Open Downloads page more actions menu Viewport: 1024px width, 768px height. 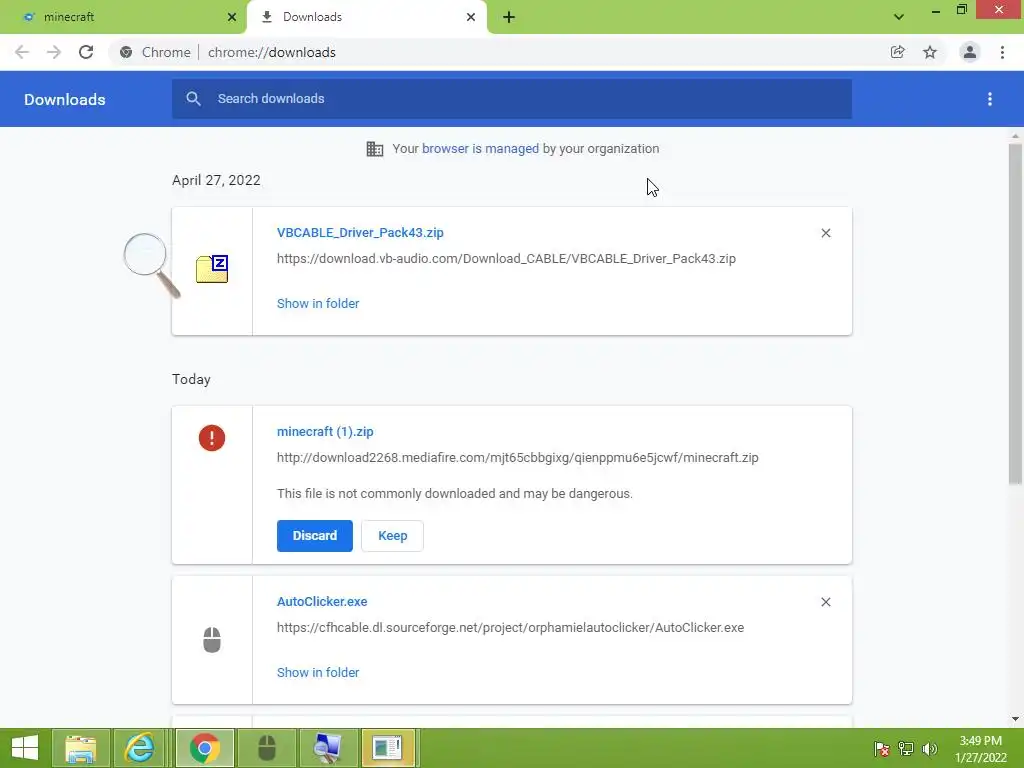click(990, 99)
